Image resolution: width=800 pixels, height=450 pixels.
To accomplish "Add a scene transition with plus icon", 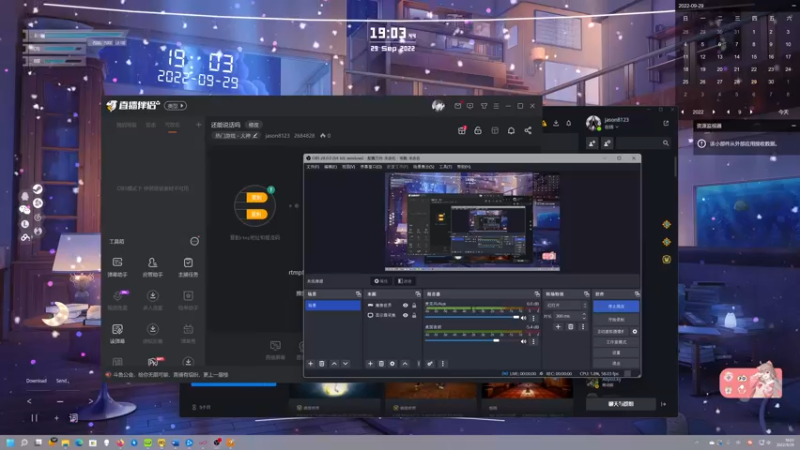I will tap(558, 327).
